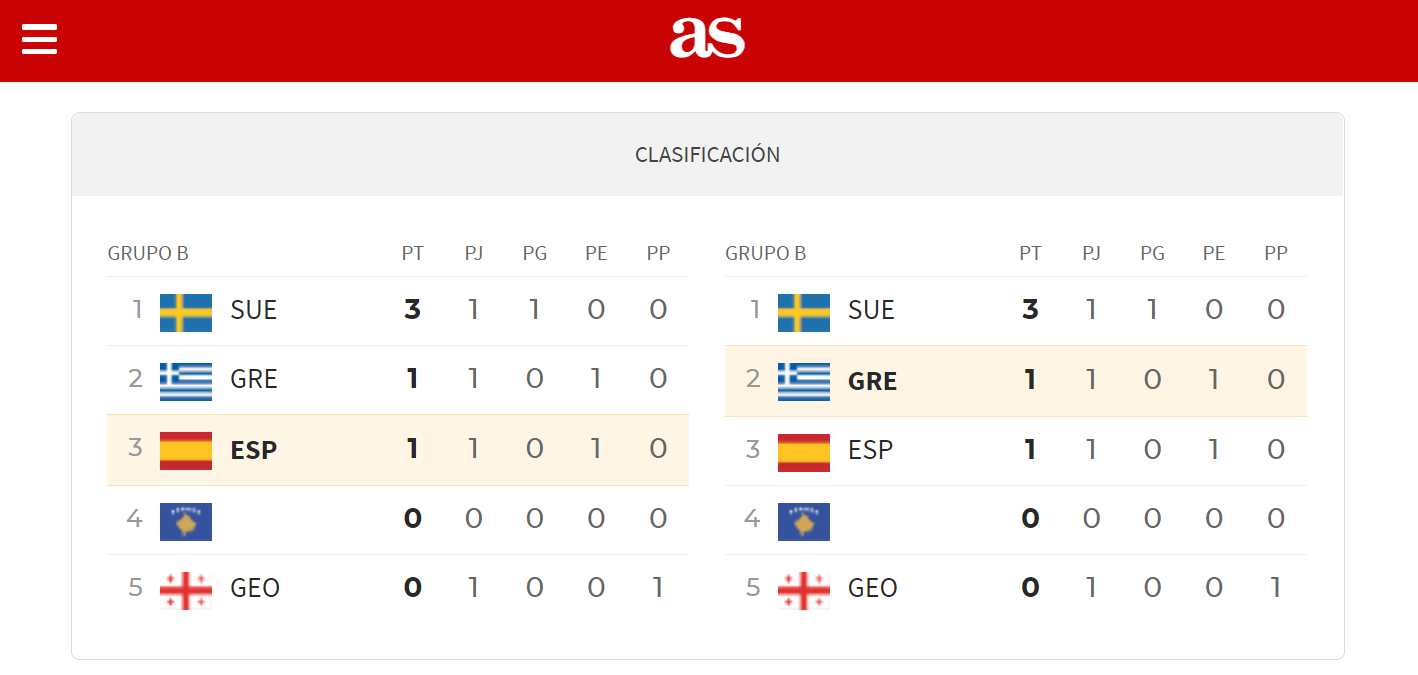This screenshot has height=675, width=1418.
Task: Open the hamburger menu icon
Action: tap(39, 40)
